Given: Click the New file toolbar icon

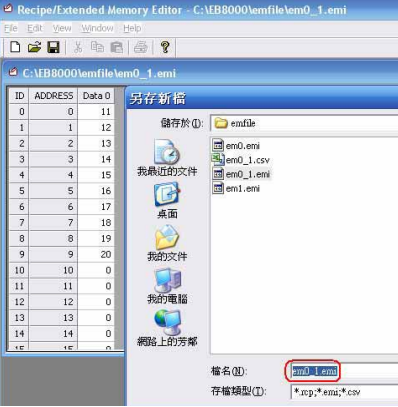Looking at the screenshot, I should [x=15, y=47].
